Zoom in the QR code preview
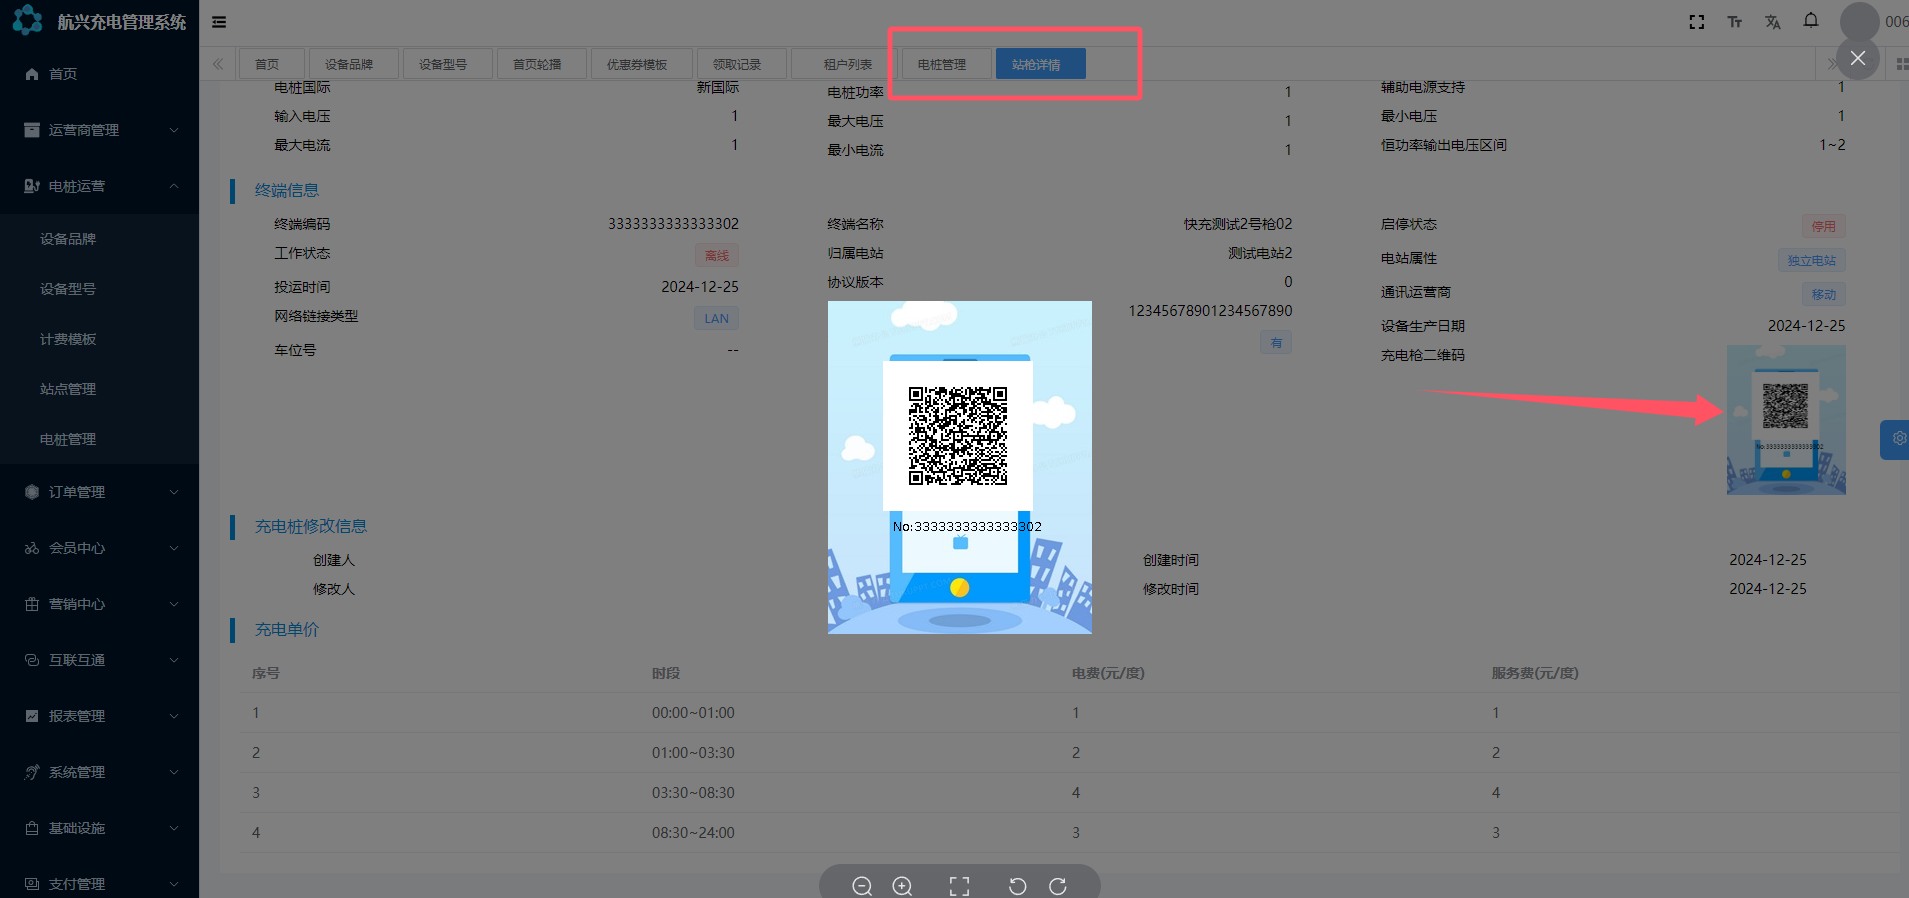Screen dimensions: 1909x898 coord(902,886)
